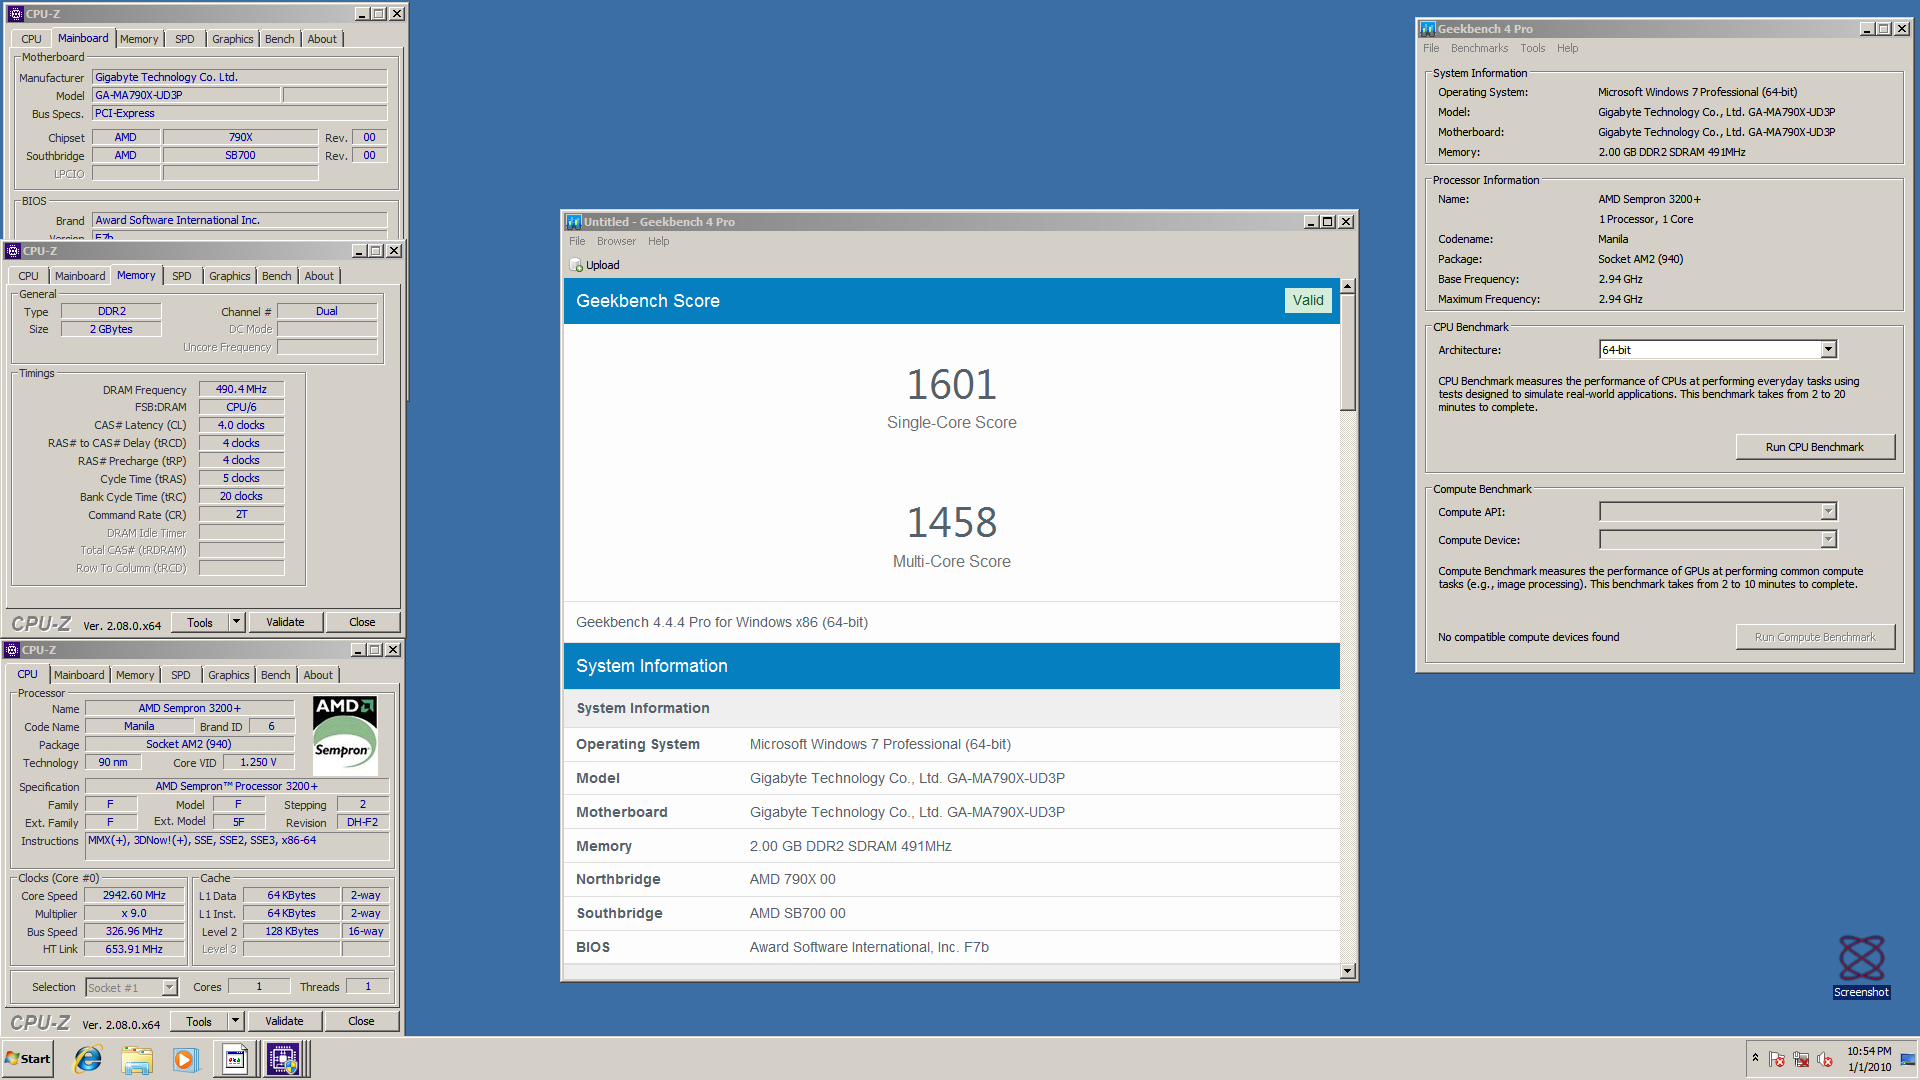This screenshot has width=1920, height=1080.
Task: Select Bench tab in bottom CPU-Z window
Action: [275, 675]
